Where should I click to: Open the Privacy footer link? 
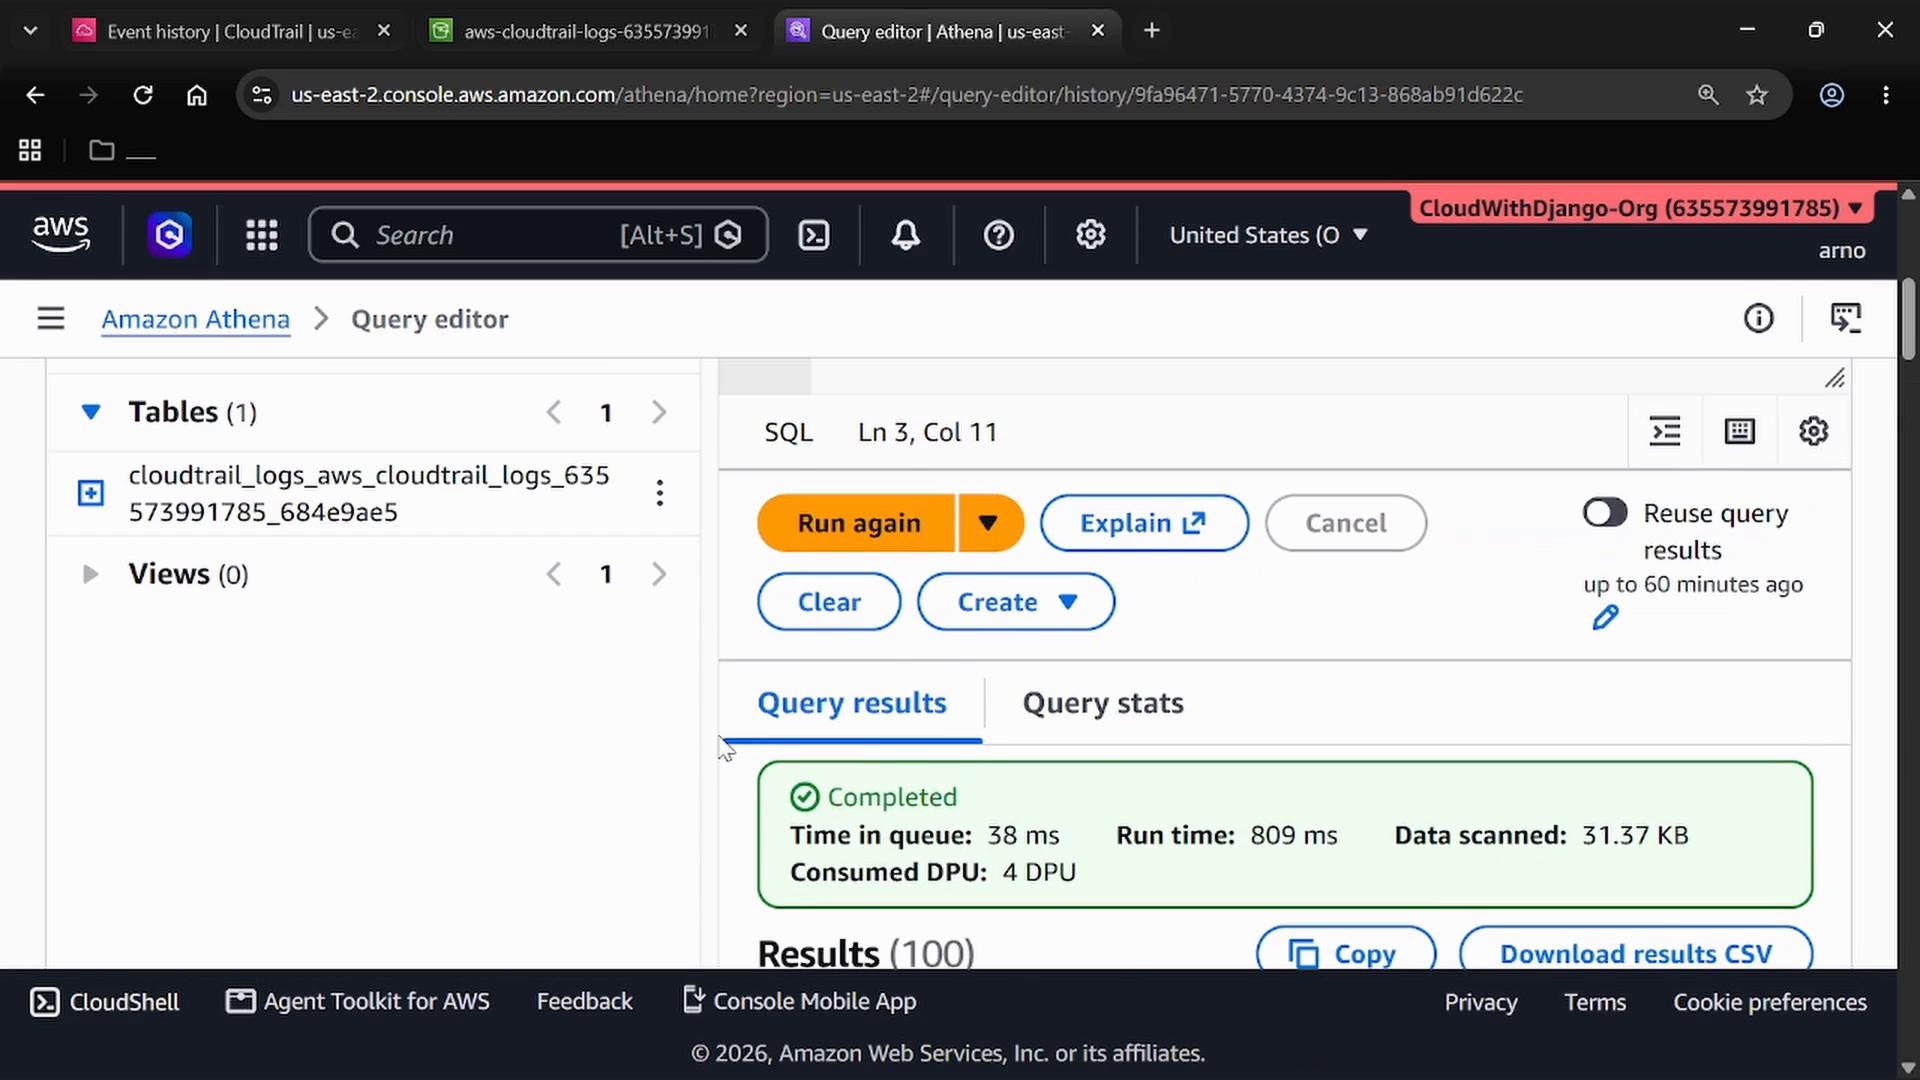1480,1002
